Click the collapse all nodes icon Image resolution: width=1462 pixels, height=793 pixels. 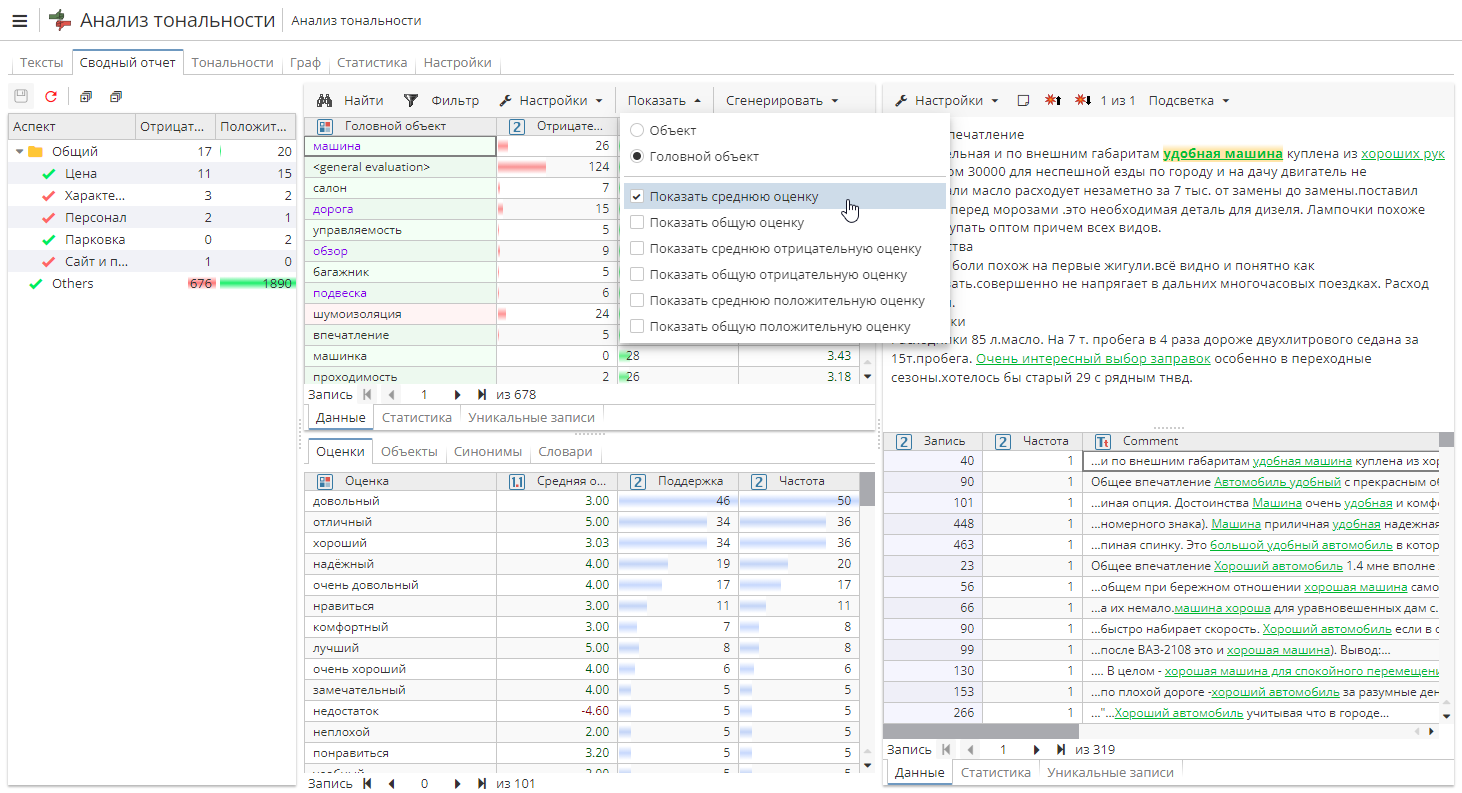(116, 97)
